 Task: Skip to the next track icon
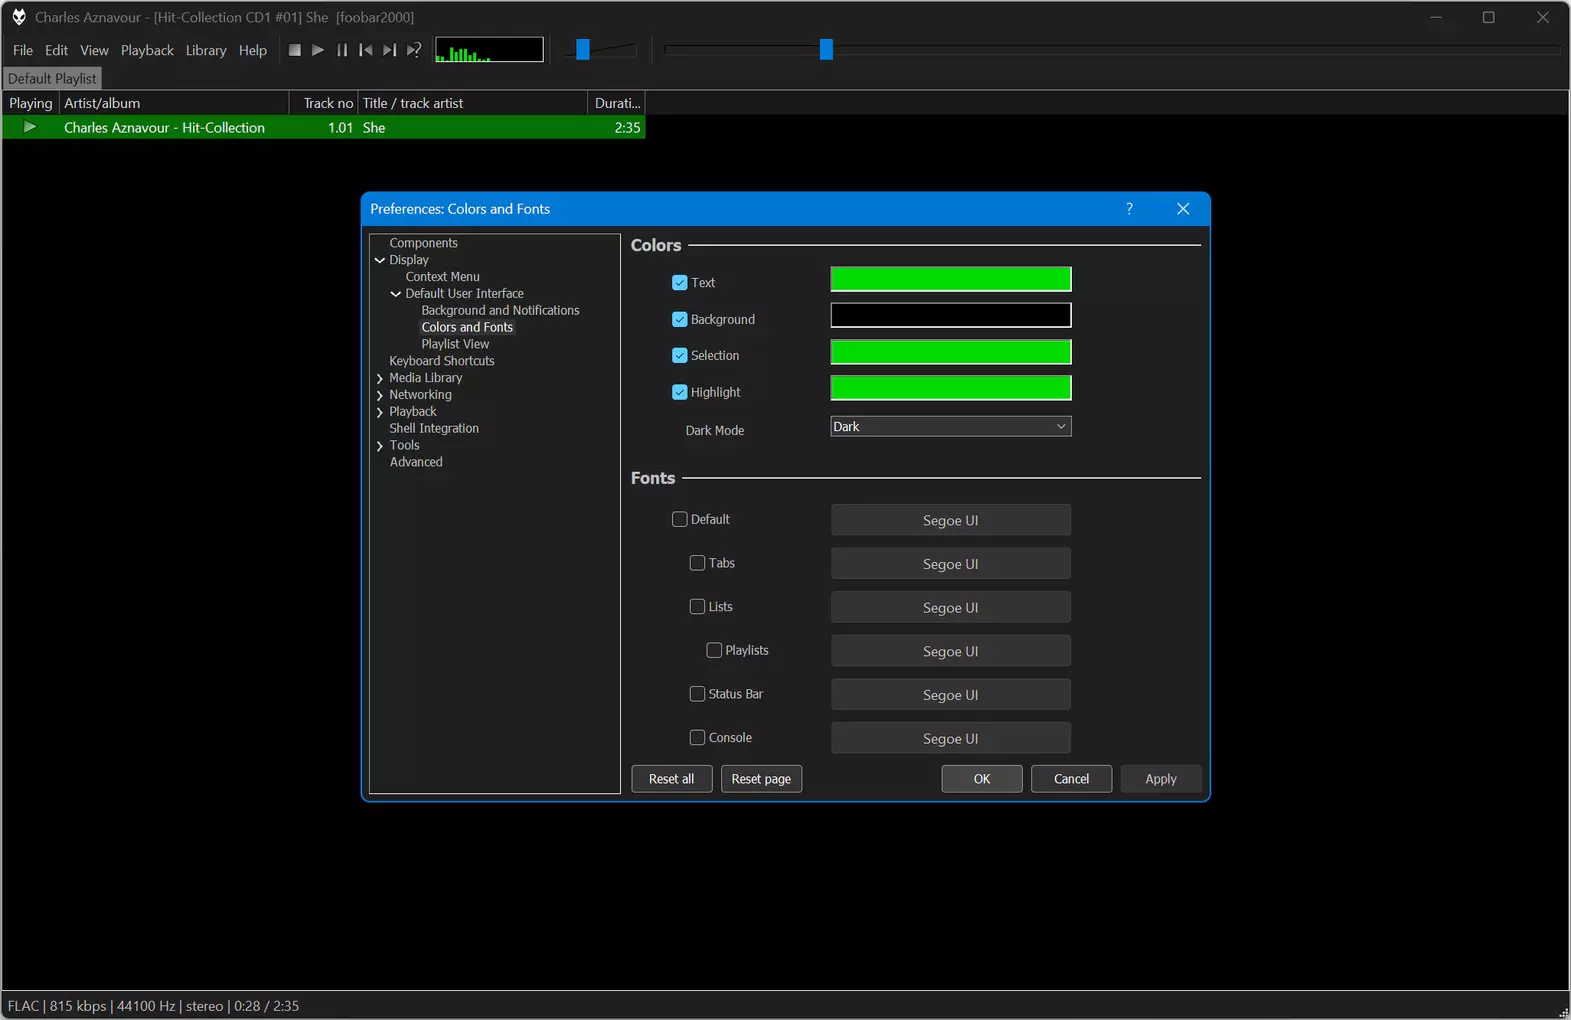point(390,50)
